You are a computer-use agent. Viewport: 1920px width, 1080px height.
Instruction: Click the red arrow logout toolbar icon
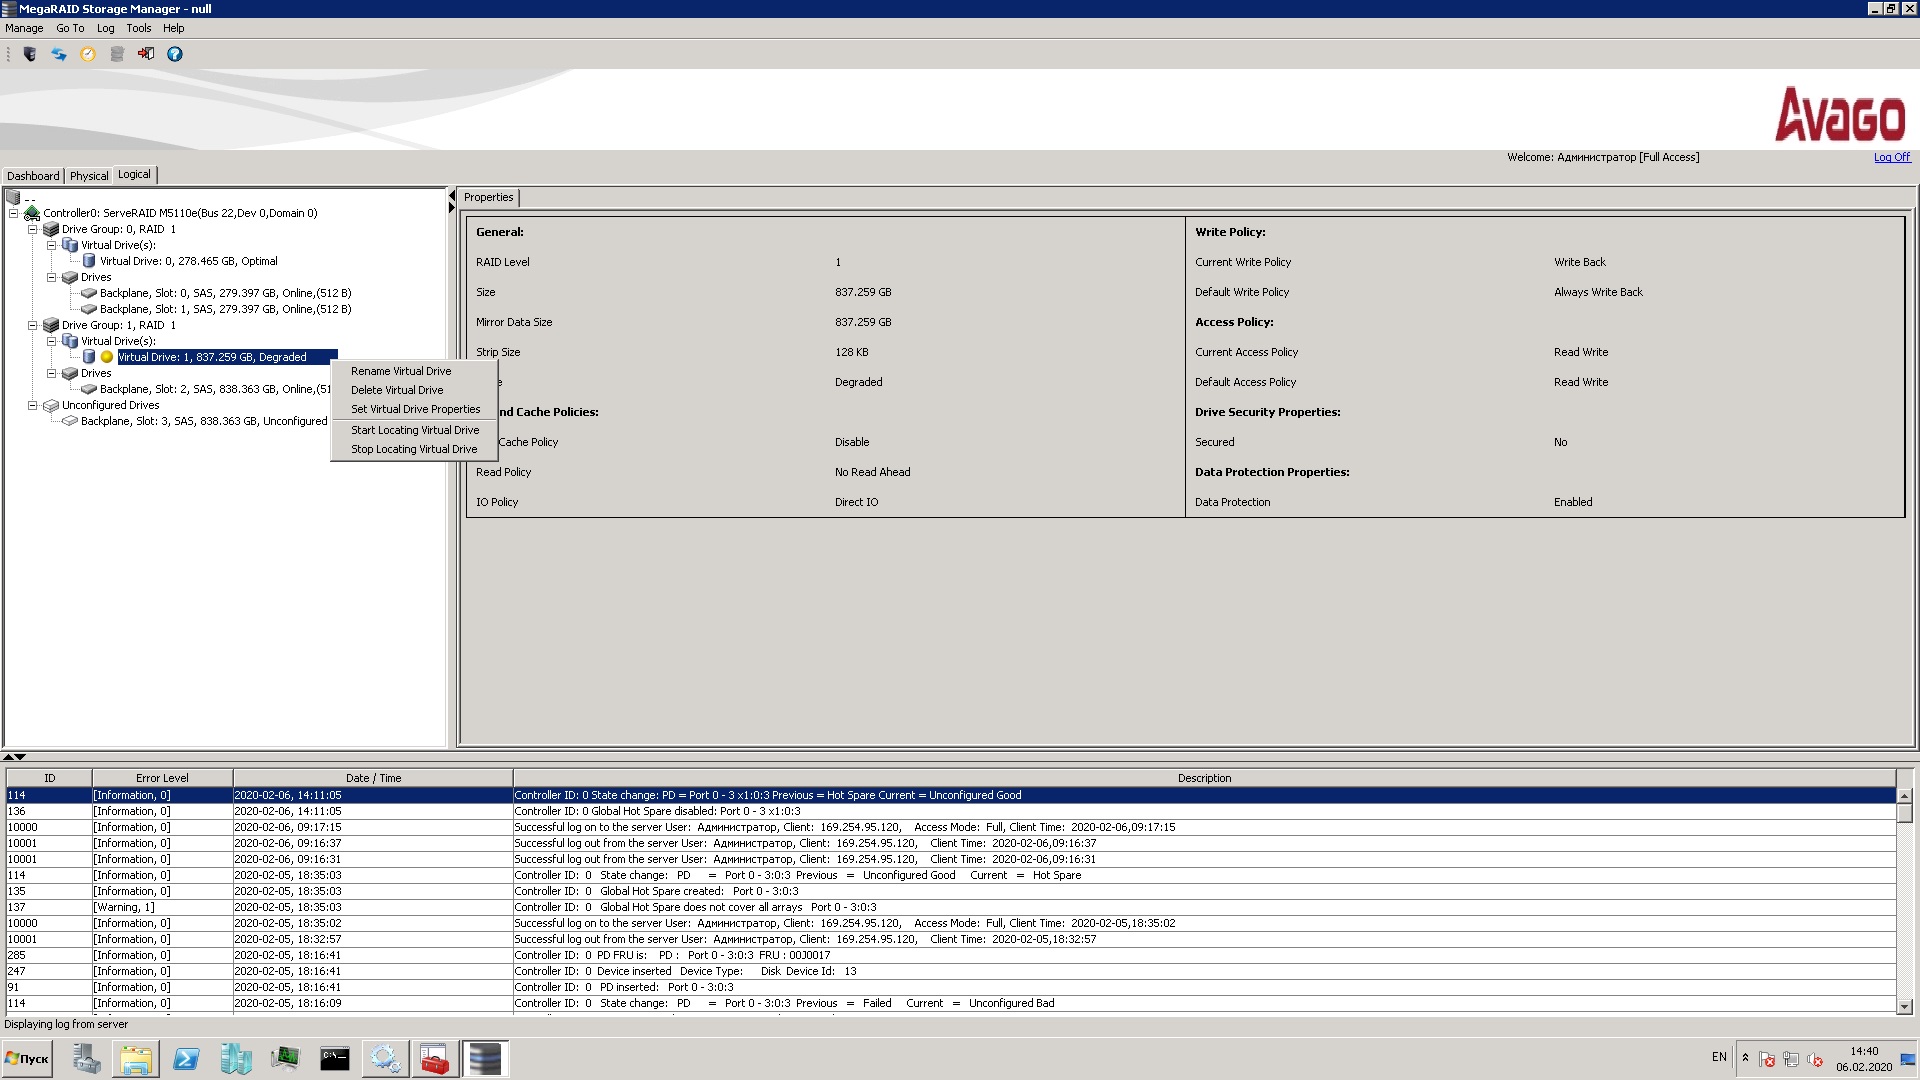146,54
